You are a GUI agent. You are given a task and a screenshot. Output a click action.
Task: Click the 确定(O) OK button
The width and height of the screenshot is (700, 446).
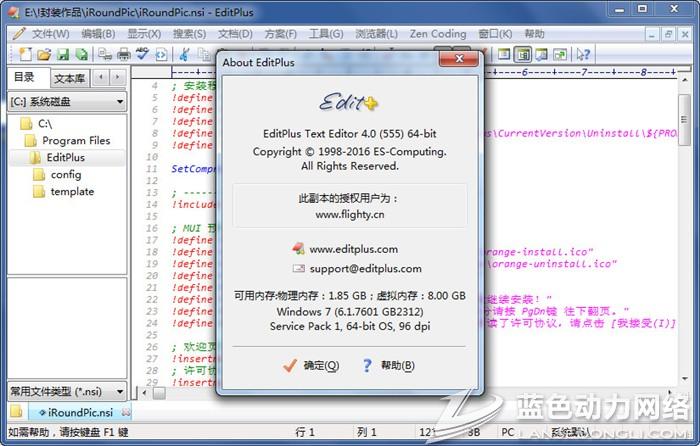coord(312,366)
